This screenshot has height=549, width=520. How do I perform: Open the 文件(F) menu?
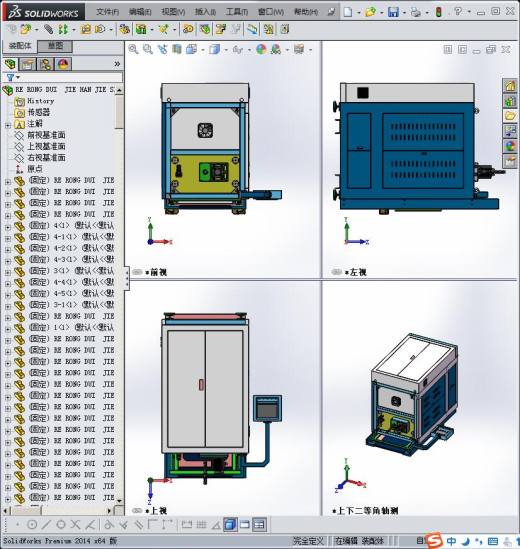107,12
